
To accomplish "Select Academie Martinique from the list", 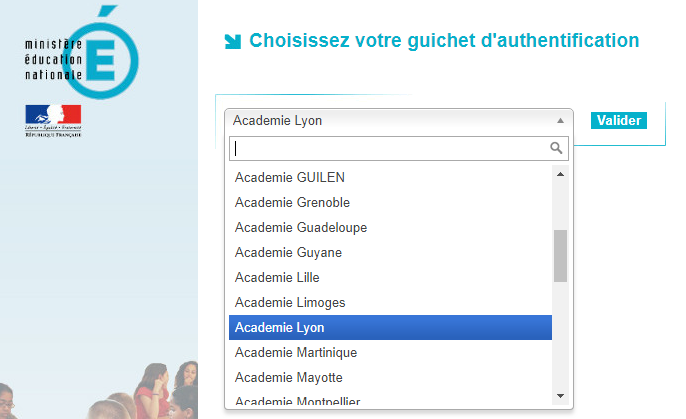I will click(390, 353).
